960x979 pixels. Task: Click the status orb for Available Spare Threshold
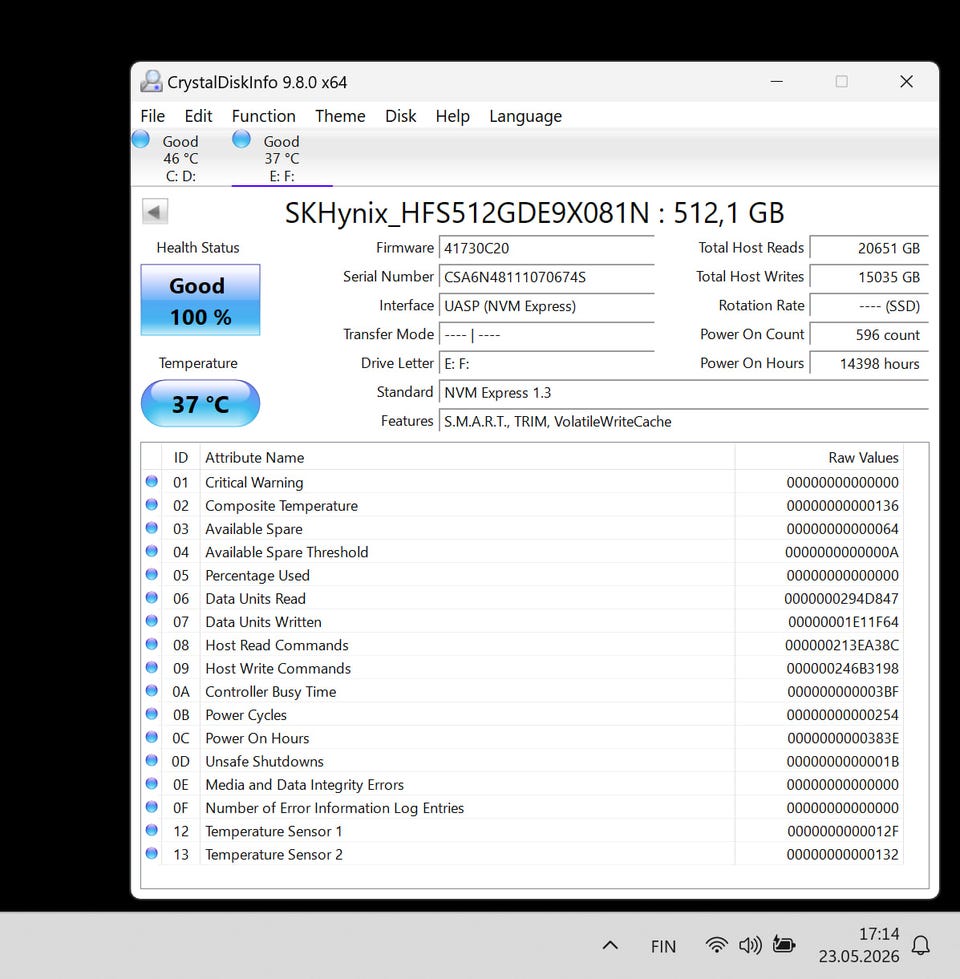click(152, 551)
